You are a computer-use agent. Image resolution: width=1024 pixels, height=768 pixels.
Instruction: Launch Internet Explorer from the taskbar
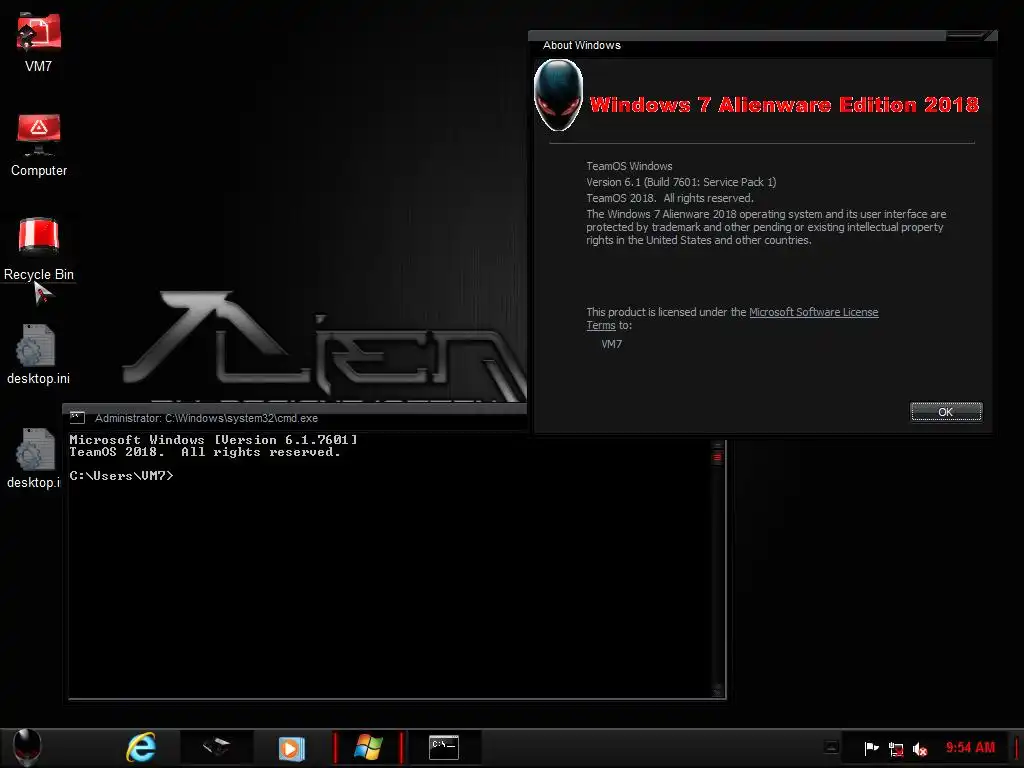point(141,747)
